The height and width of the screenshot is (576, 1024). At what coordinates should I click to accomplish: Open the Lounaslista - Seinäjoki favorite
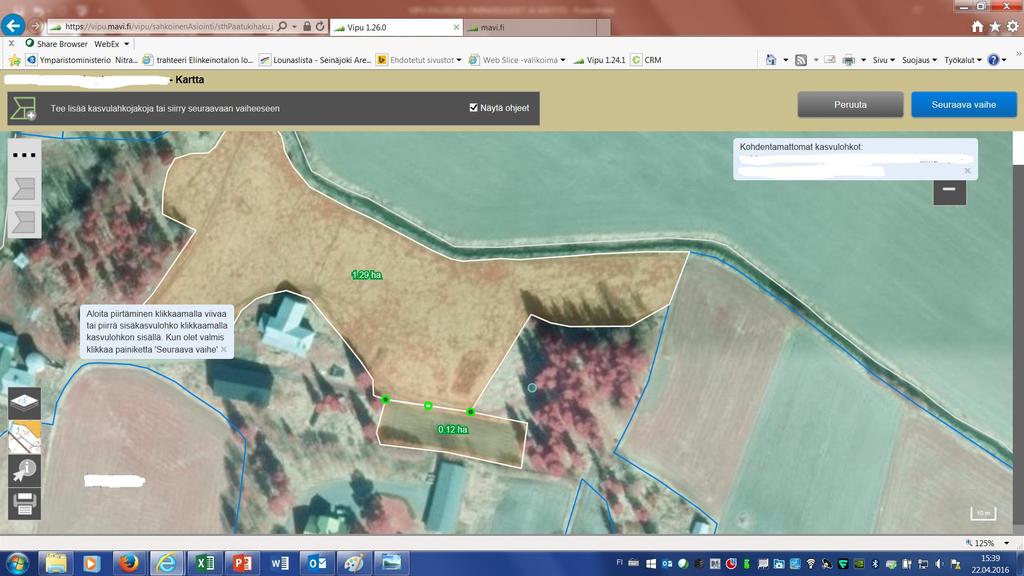click(x=315, y=60)
